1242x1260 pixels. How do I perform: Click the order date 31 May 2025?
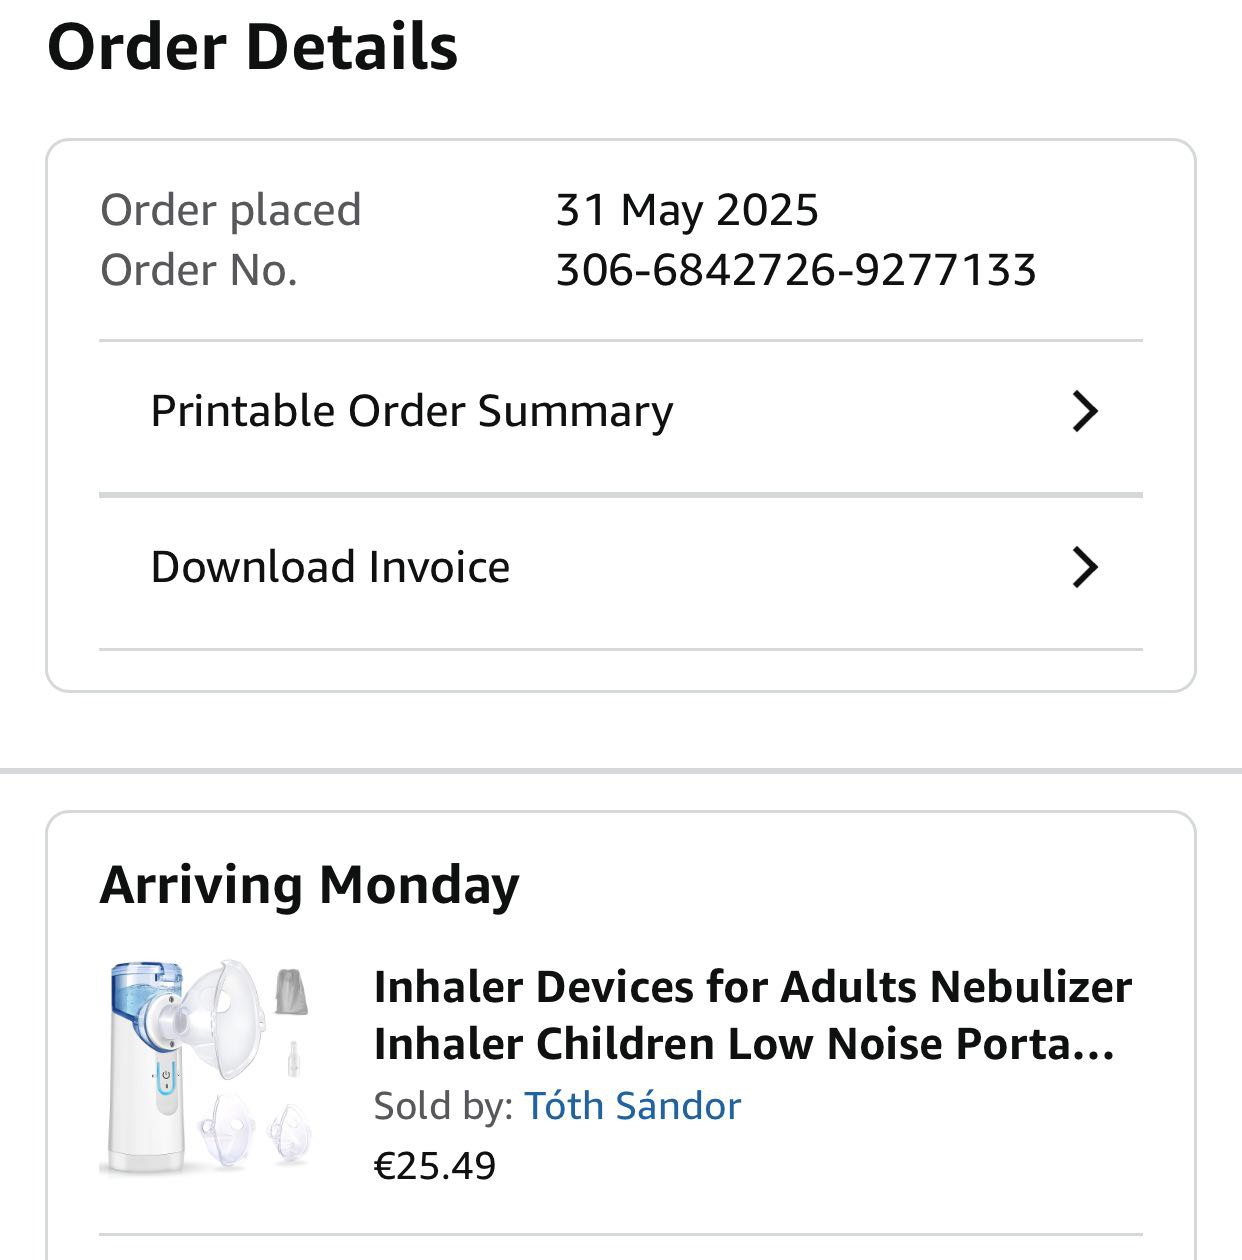tap(687, 210)
